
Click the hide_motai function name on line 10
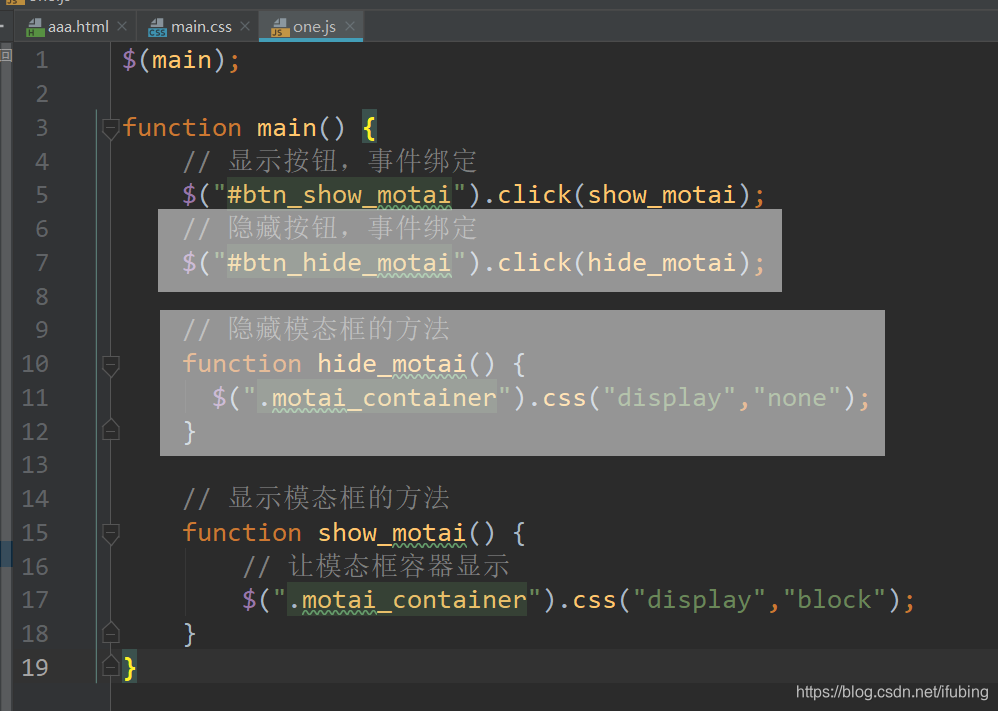pyautogui.click(x=391, y=363)
